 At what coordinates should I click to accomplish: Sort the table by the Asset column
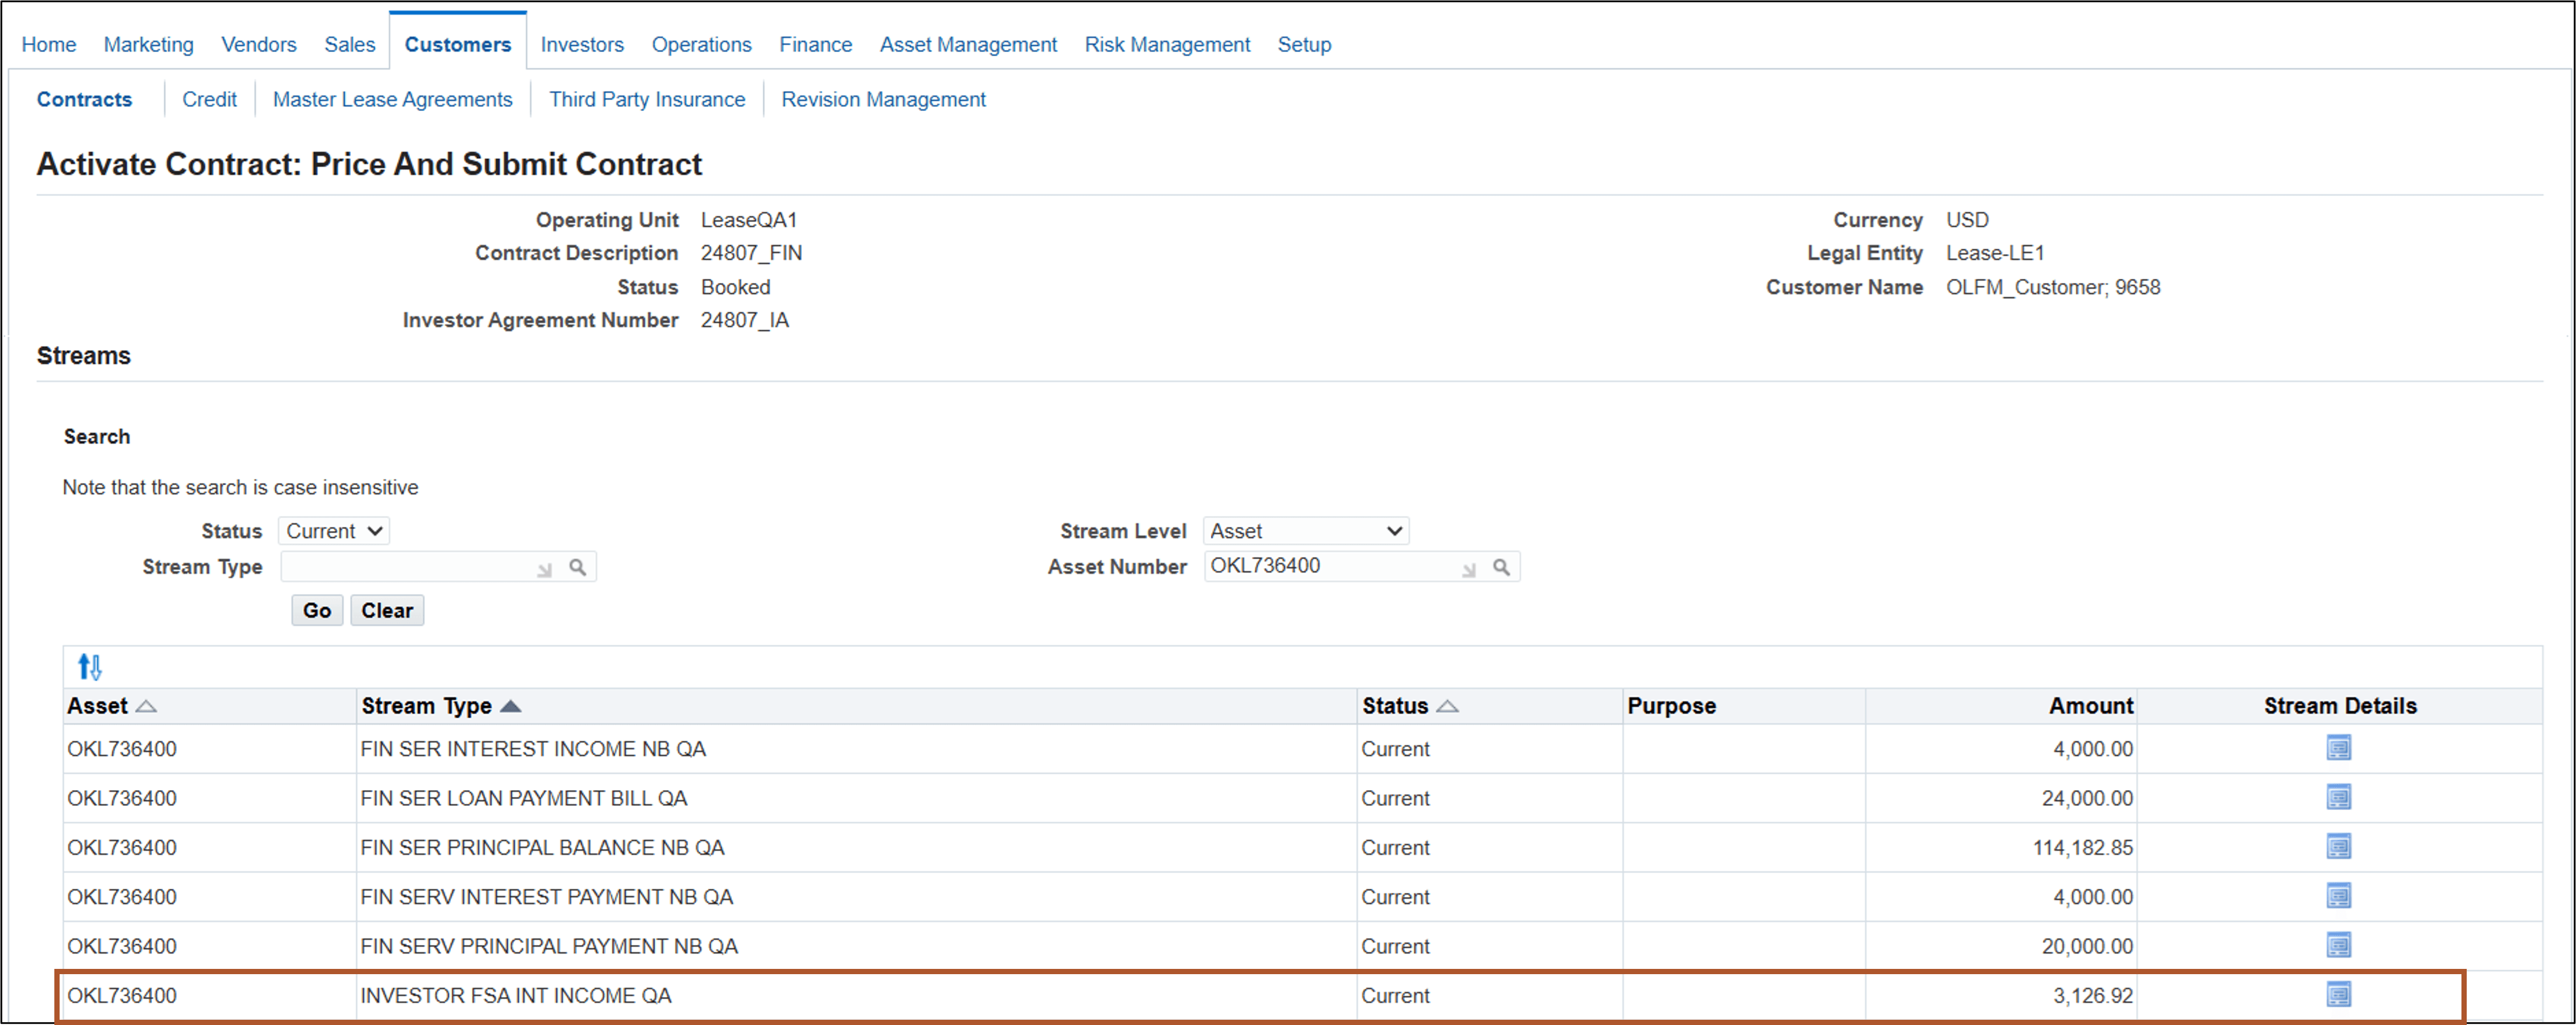click(147, 705)
